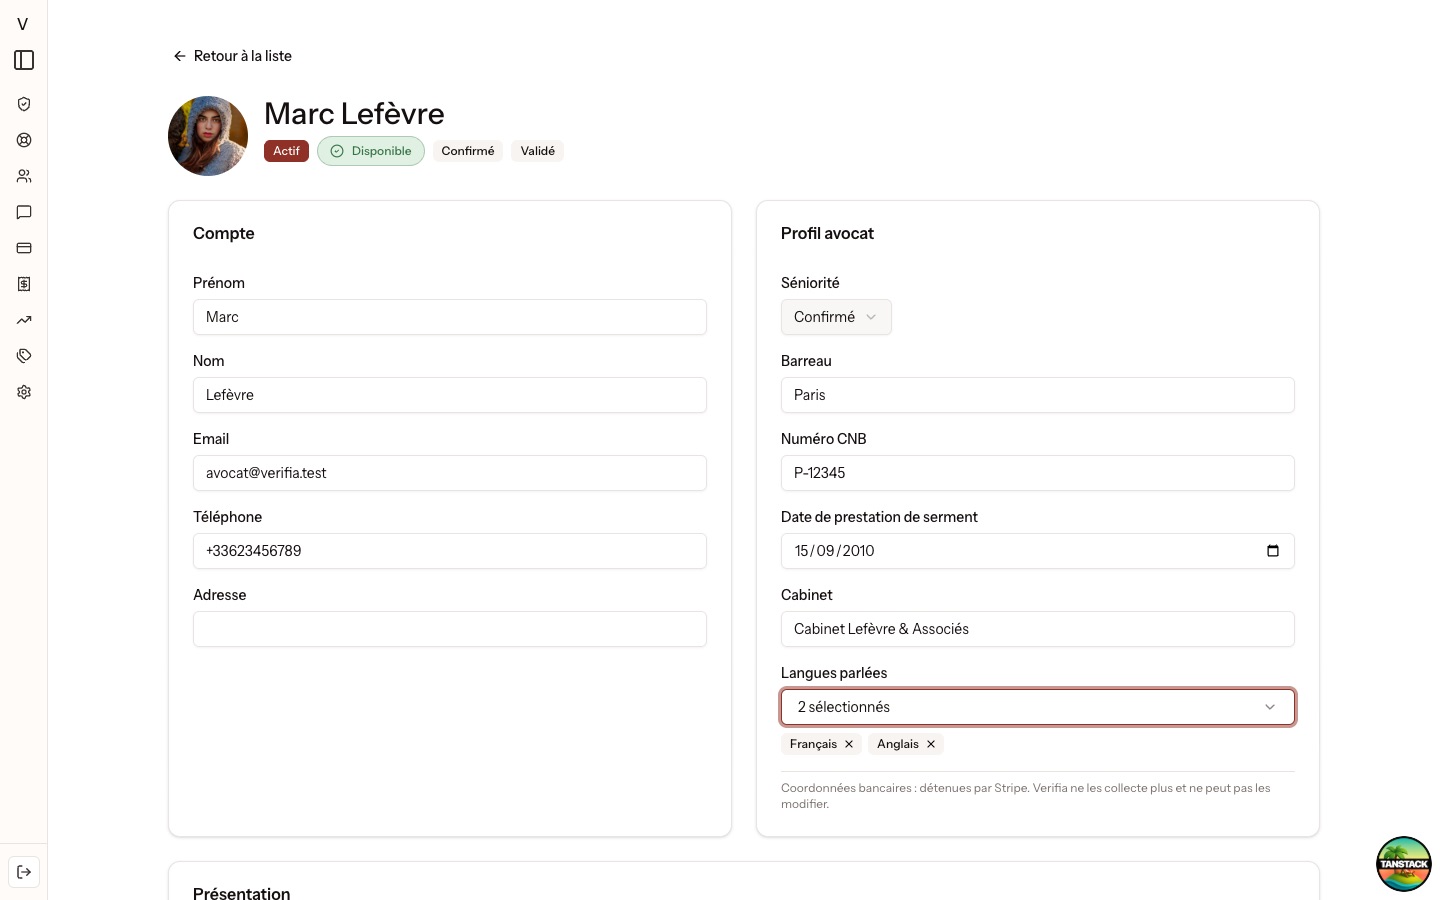Open the receipt dollar sidebar icon

coord(24,284)
